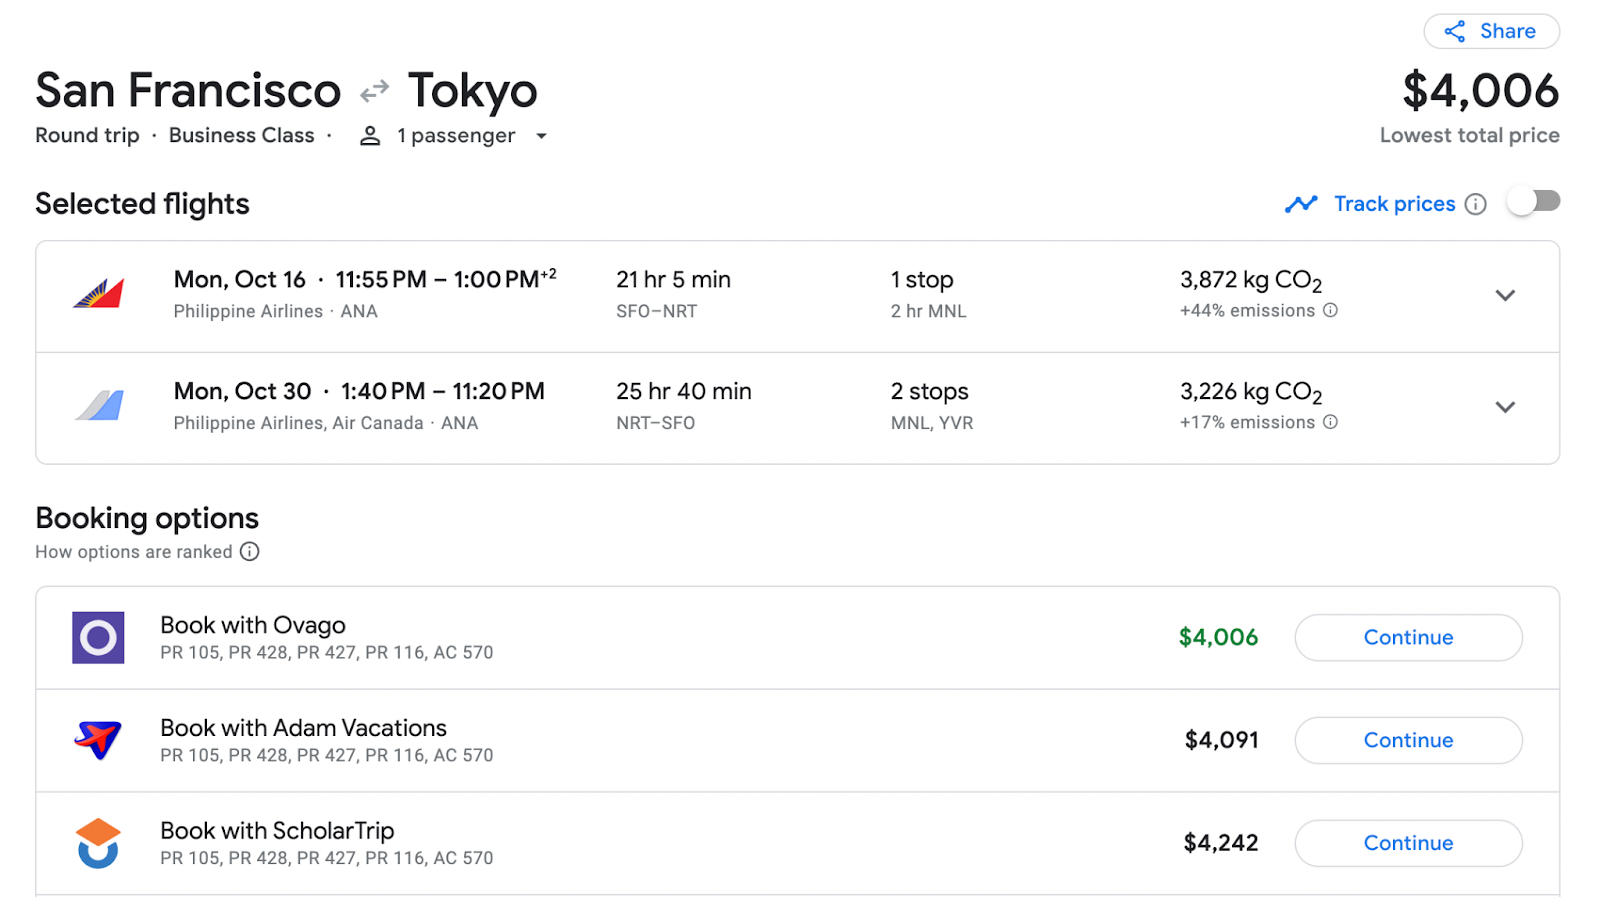
Task: Click Mon, Oct 30 departure time text
Action: tap(359, 391)
